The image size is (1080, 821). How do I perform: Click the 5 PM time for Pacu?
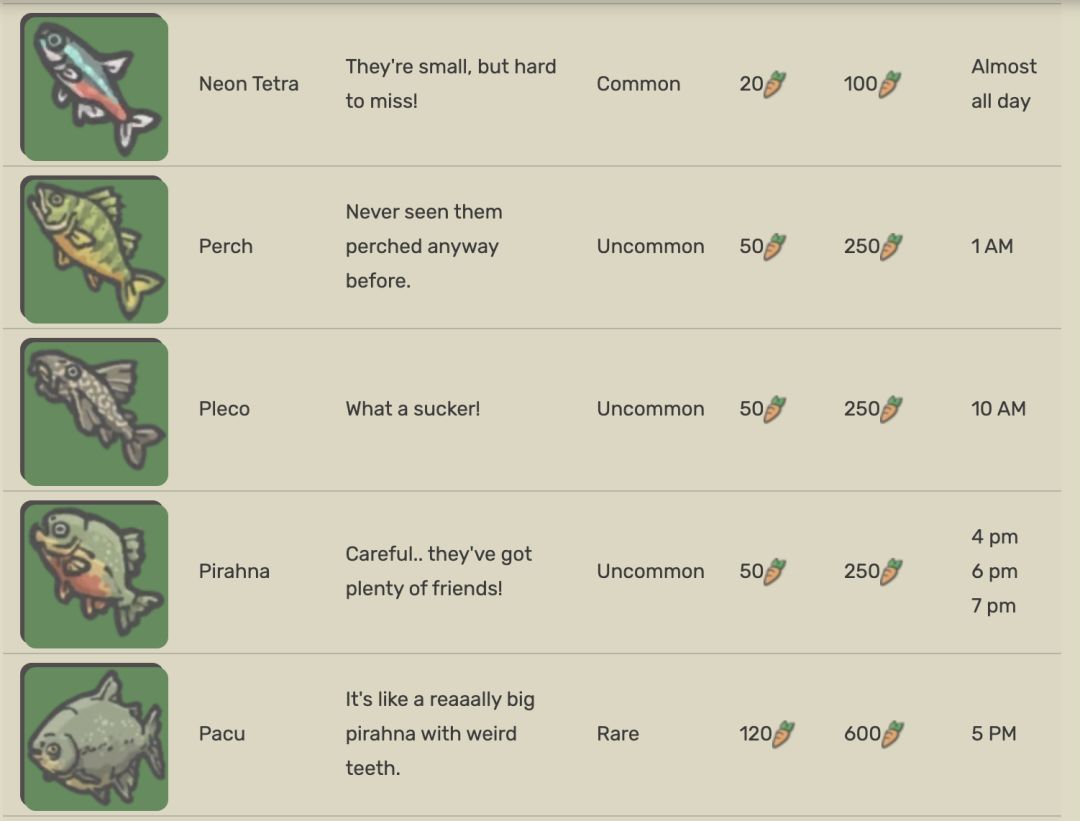tap(993, 734)
